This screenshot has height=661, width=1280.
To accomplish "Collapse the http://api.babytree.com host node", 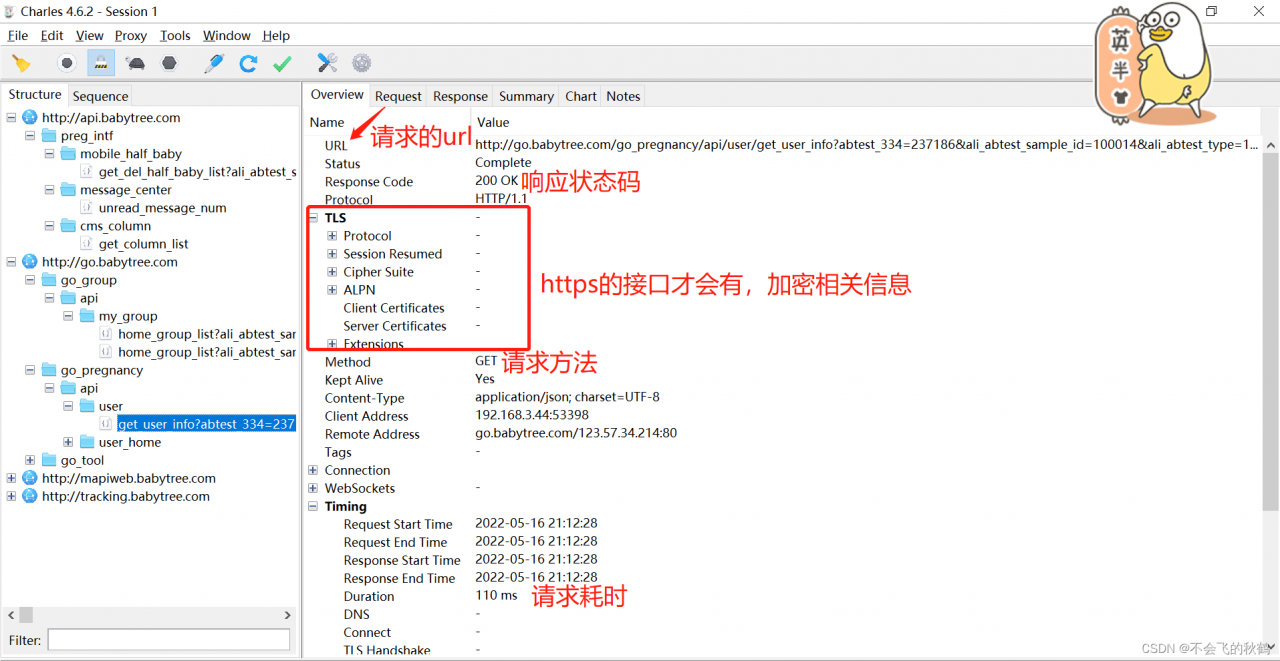I will click(12, 118).
